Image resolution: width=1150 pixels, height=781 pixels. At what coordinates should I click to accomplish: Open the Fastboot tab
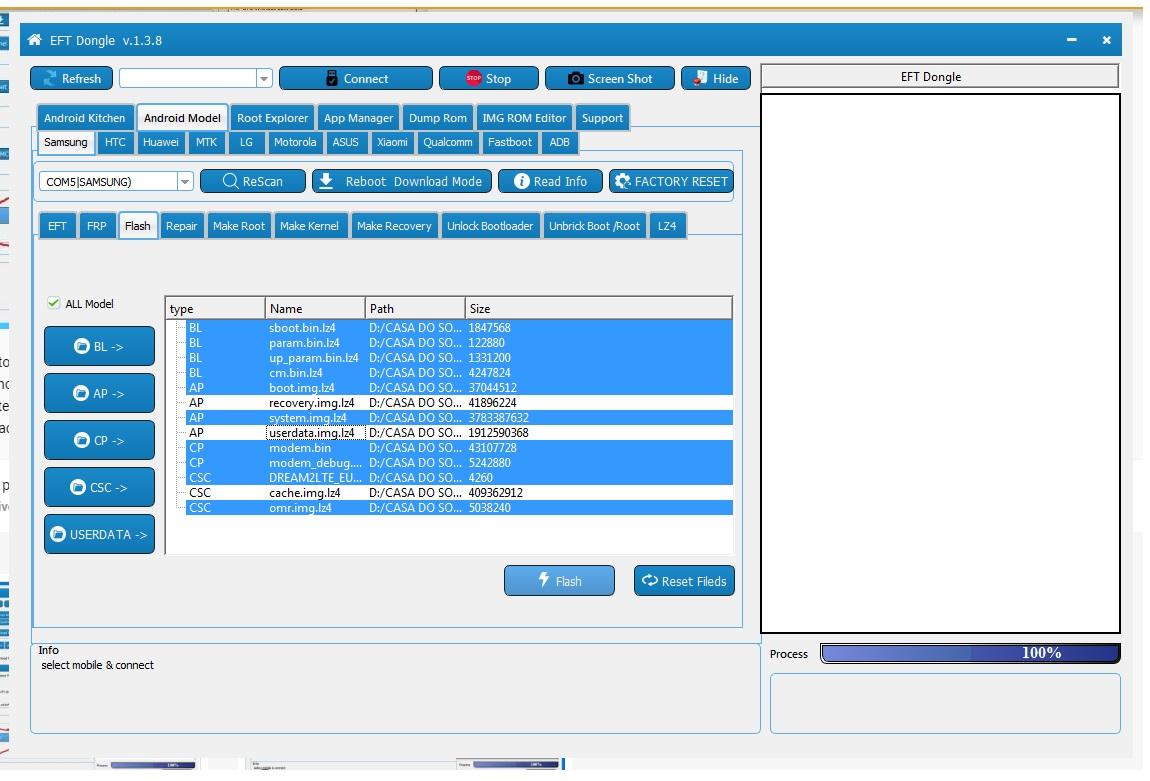click(510, 142)
